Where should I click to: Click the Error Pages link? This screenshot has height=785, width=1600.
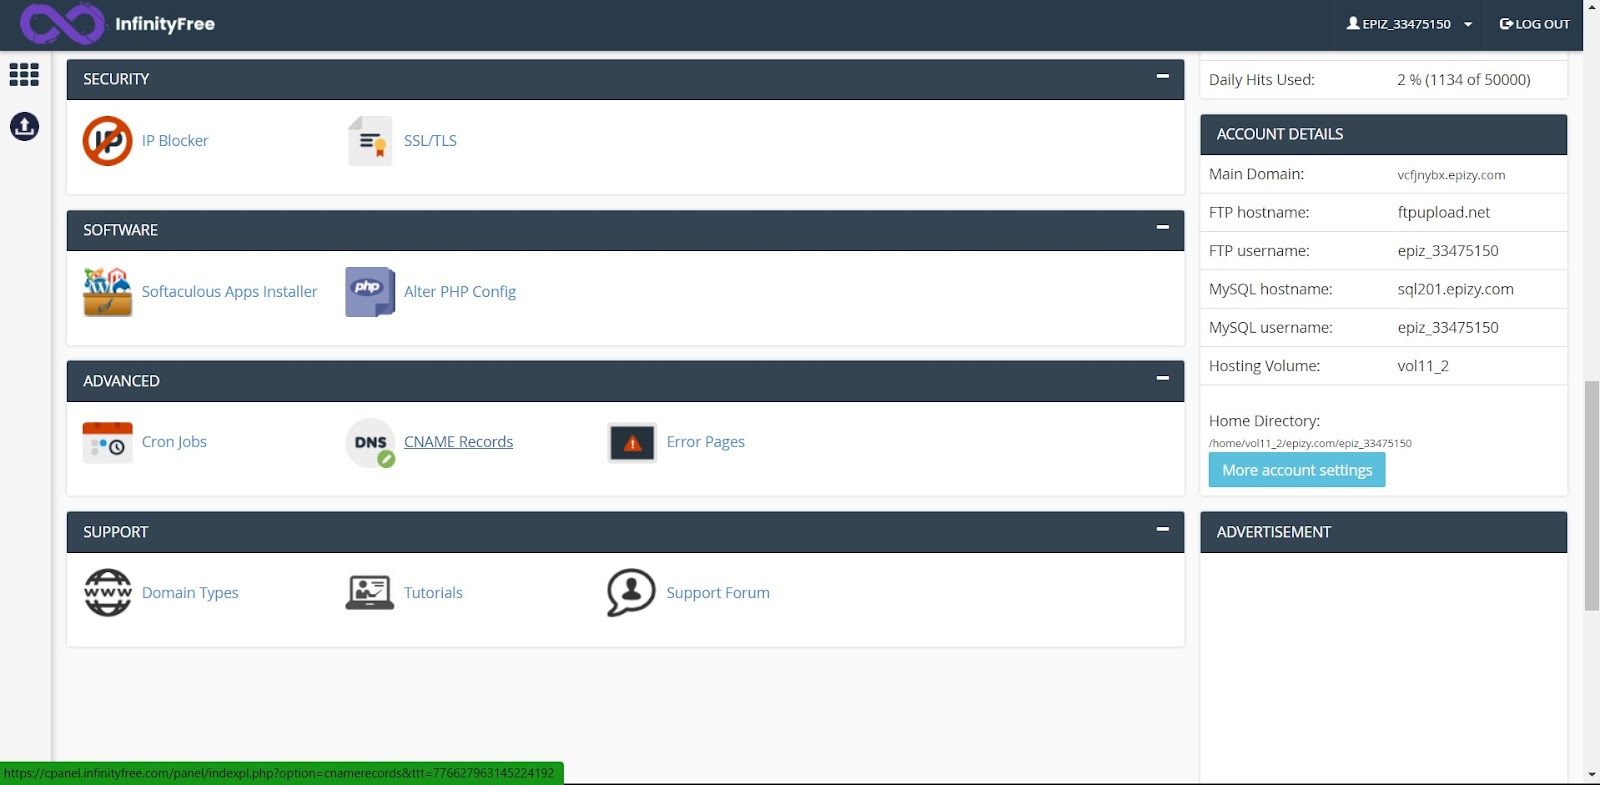[x=705, y=442]
